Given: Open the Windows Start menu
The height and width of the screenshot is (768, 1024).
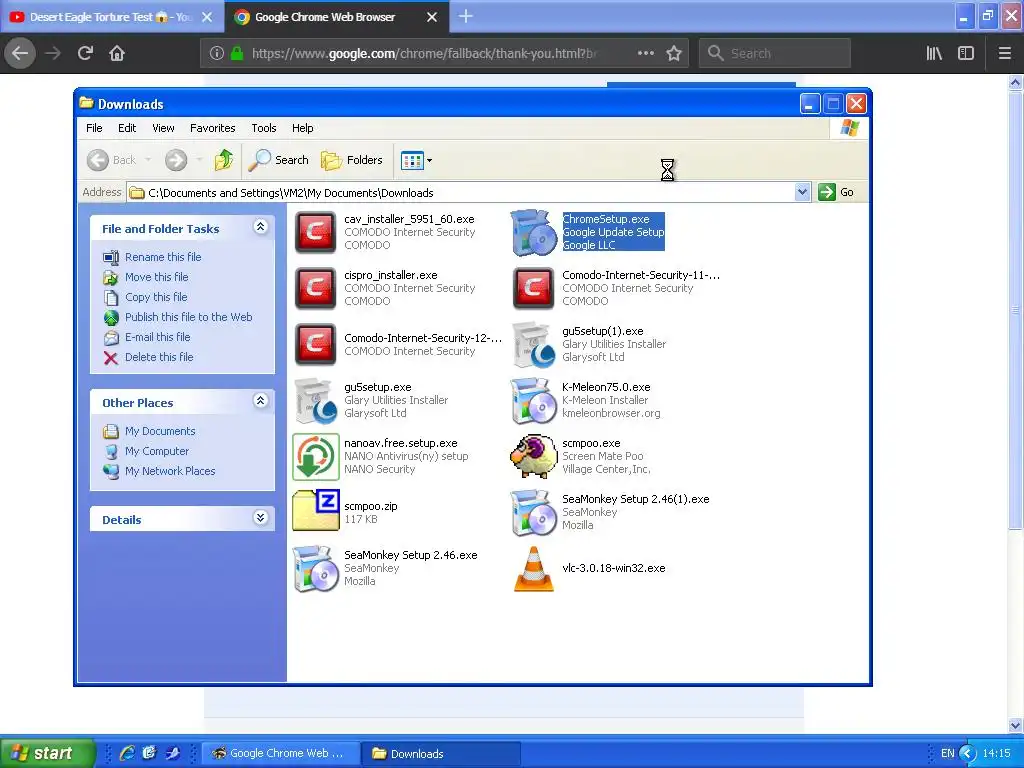Looking at the screenshot, I should 47,753.
